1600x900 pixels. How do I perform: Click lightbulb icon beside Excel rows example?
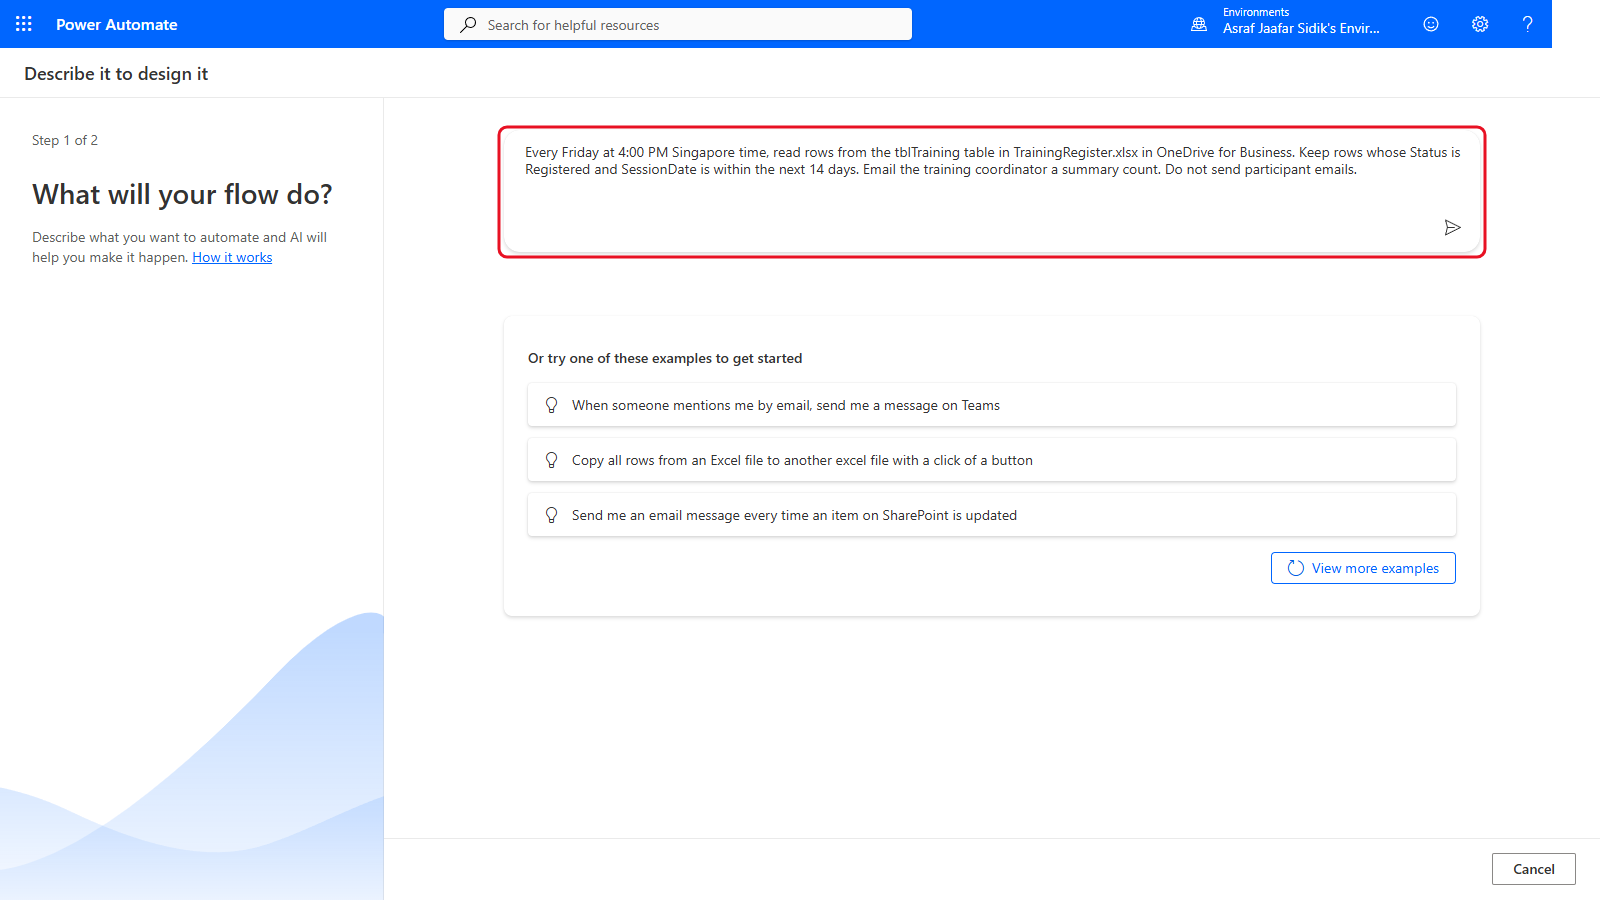click(x=551, y=460)
